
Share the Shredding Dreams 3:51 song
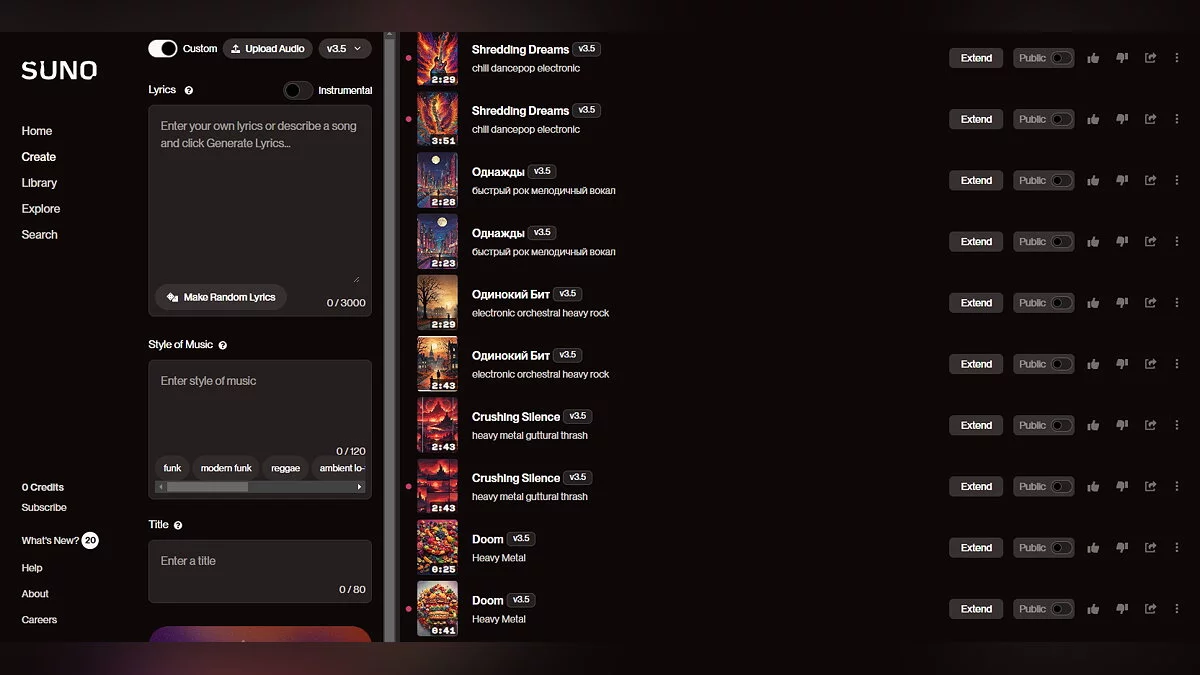1150,119
